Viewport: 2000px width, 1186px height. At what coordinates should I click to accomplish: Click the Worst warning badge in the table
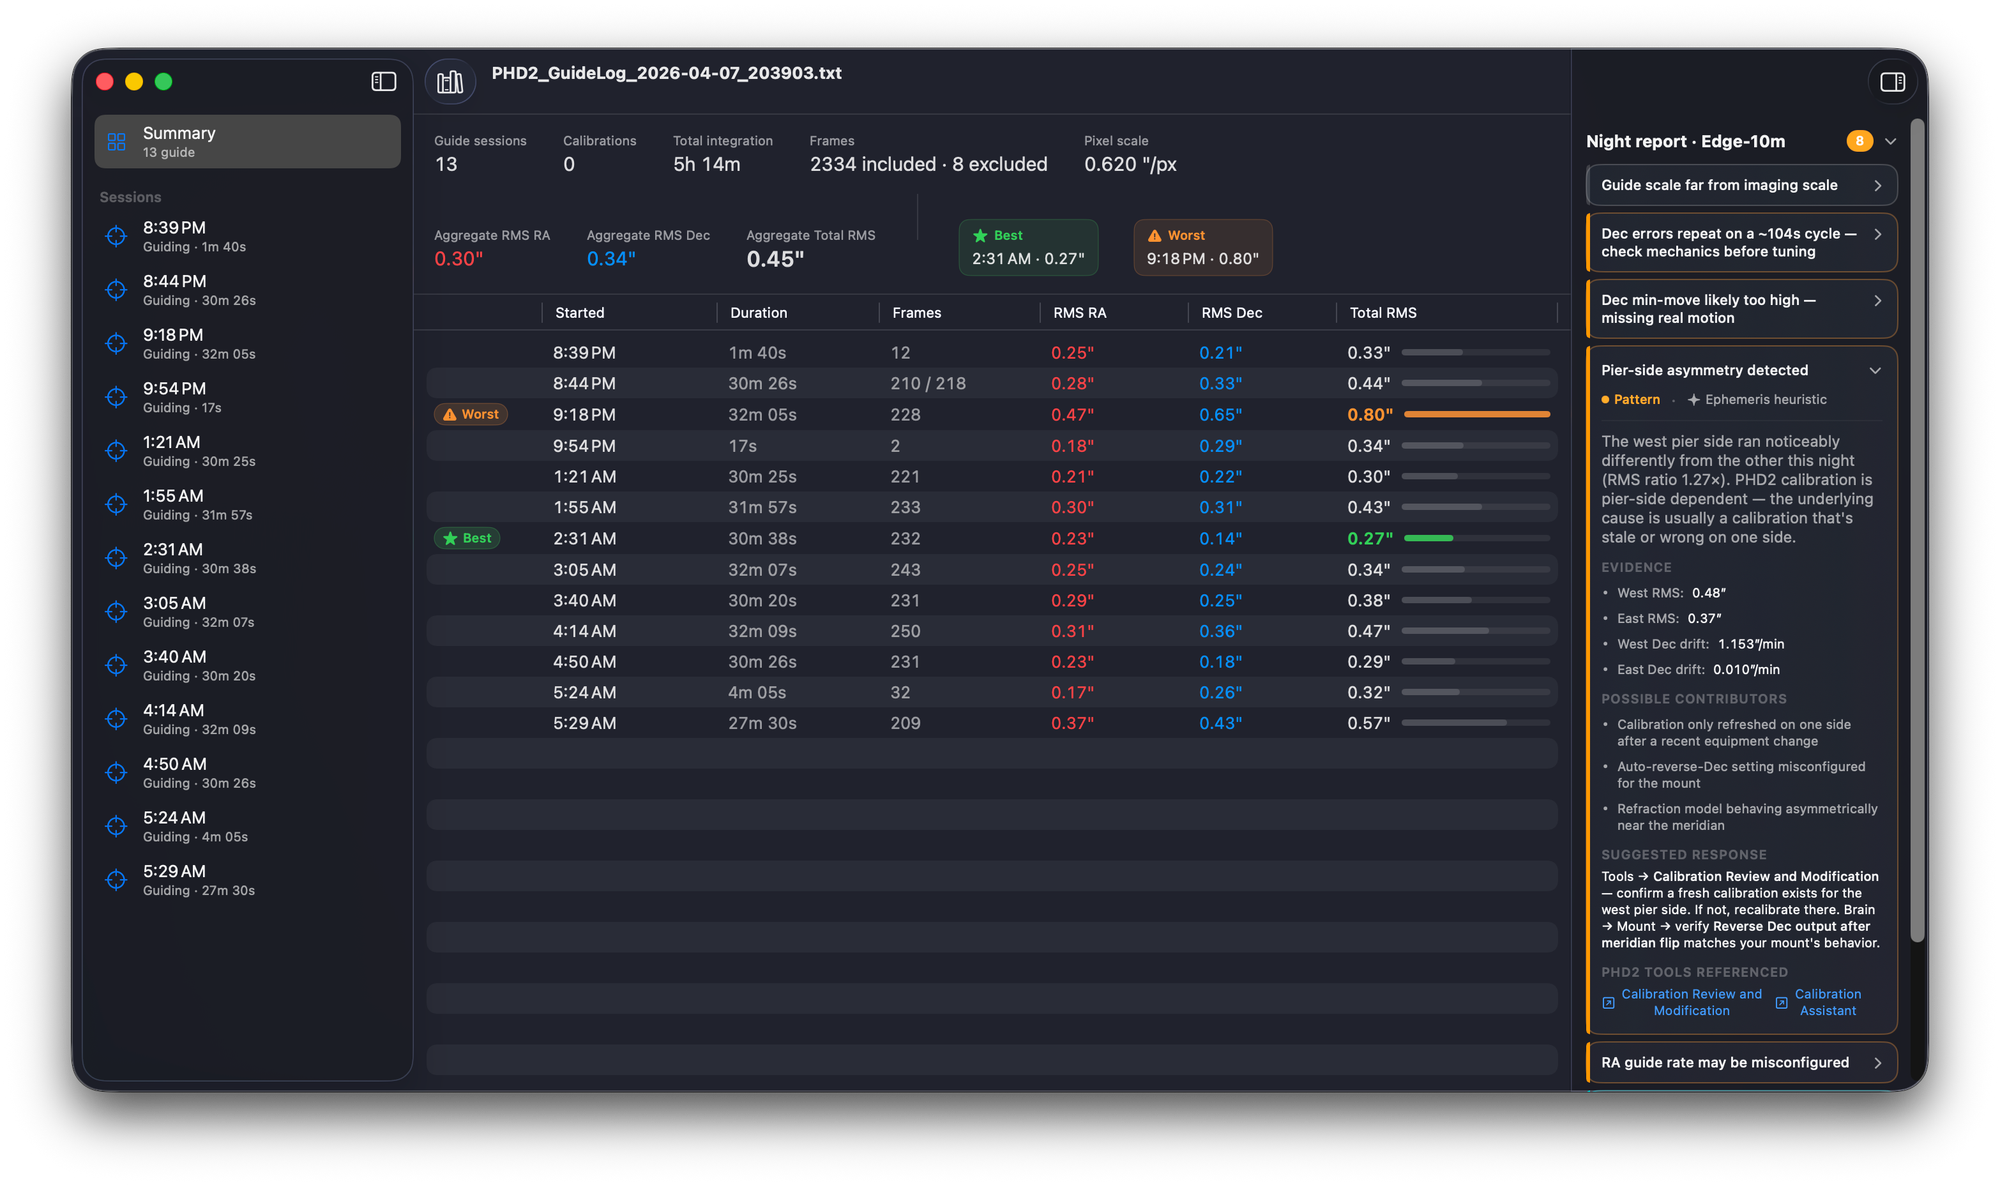click(471, 414)
